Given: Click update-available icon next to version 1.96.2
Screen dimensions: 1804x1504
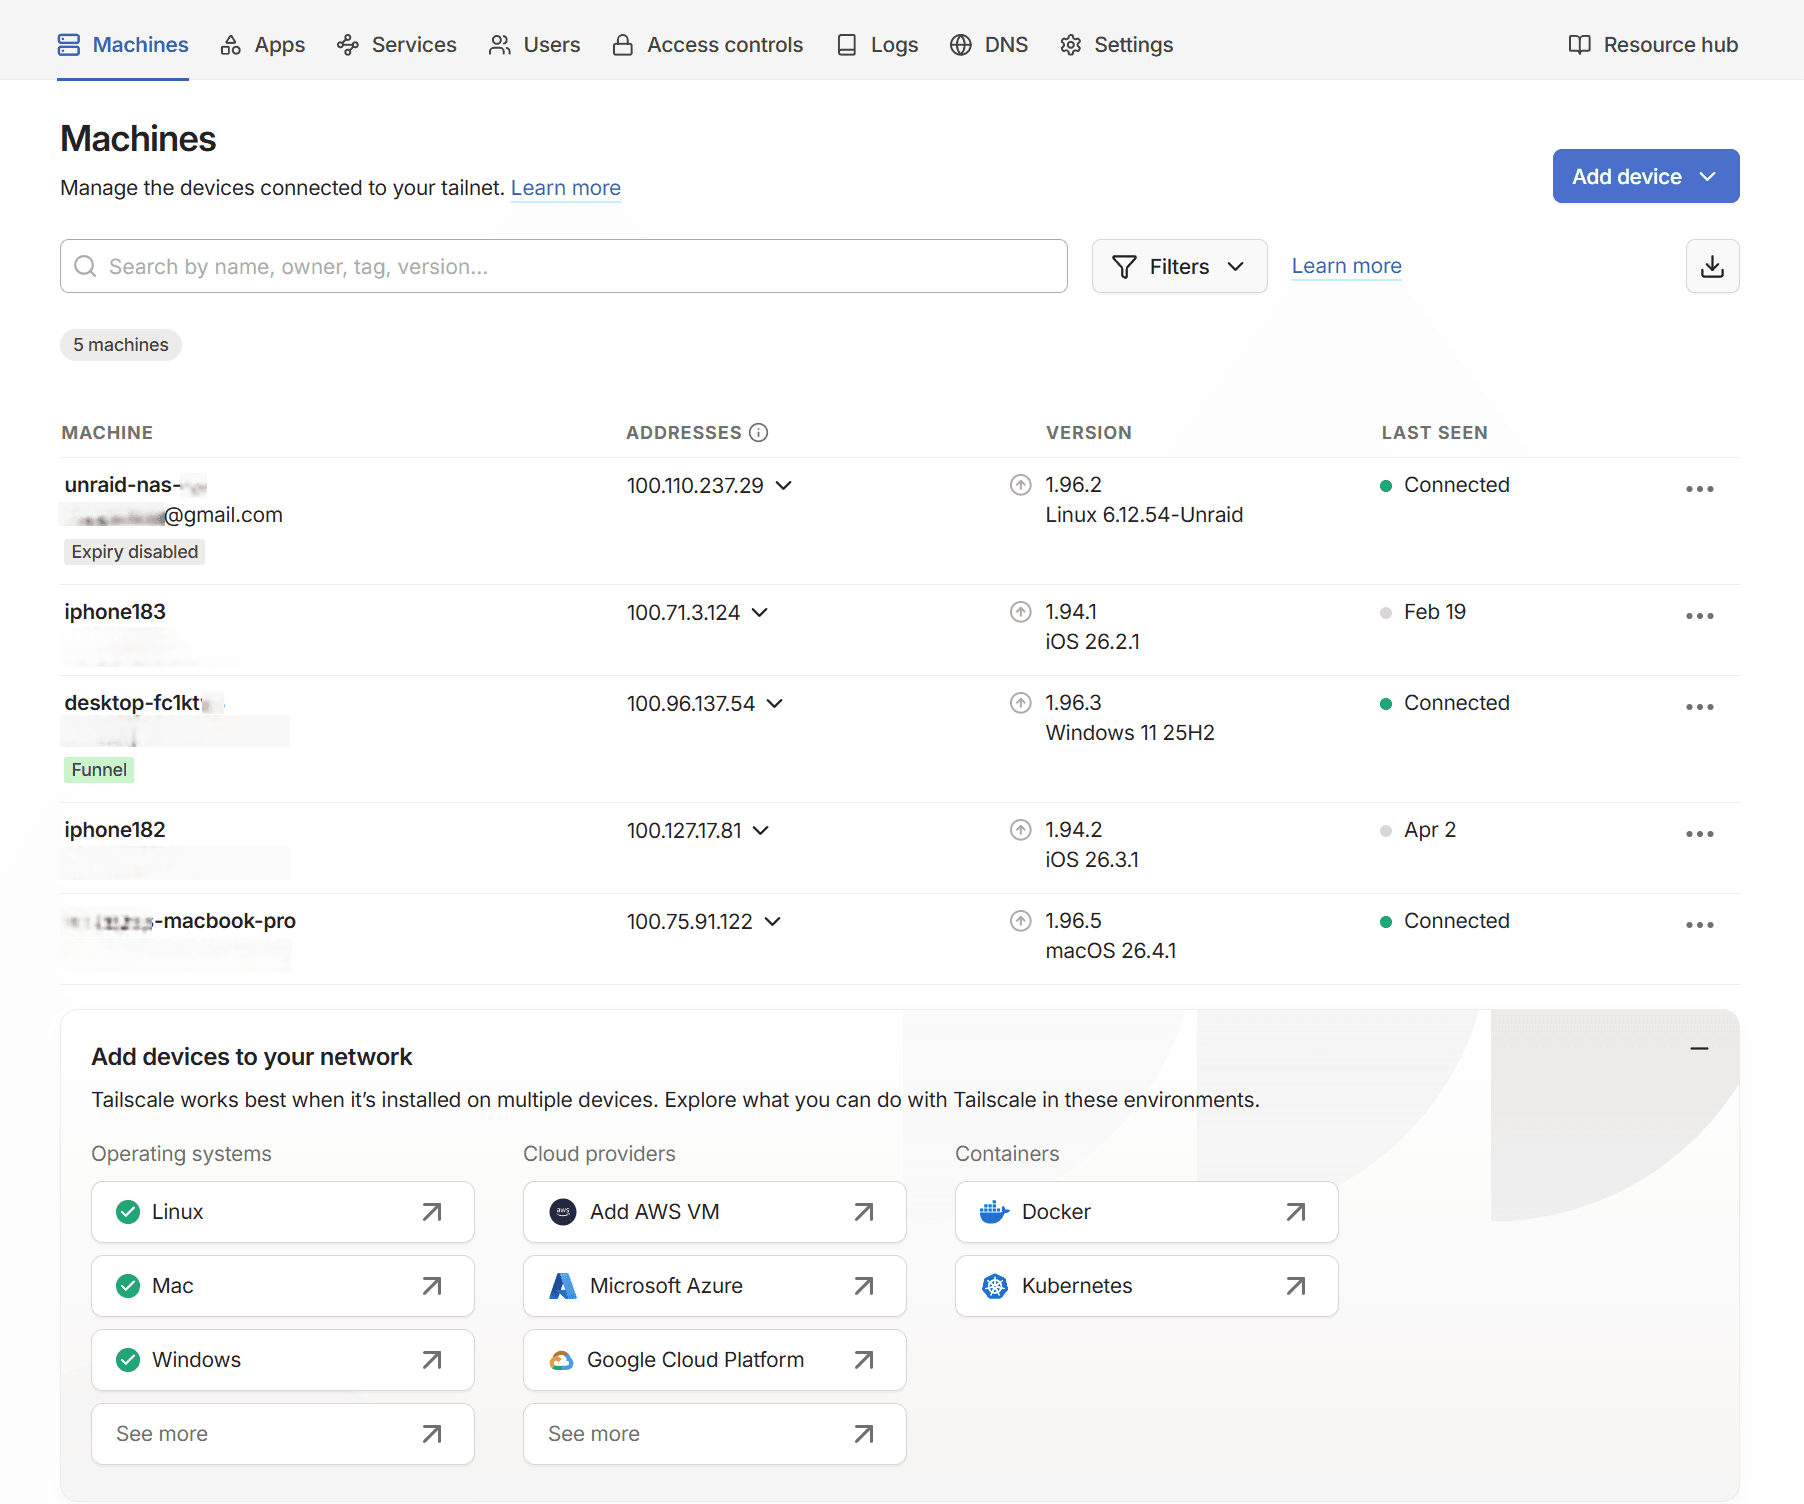Looking at the screenshot, I should (x=1021, y=485).
